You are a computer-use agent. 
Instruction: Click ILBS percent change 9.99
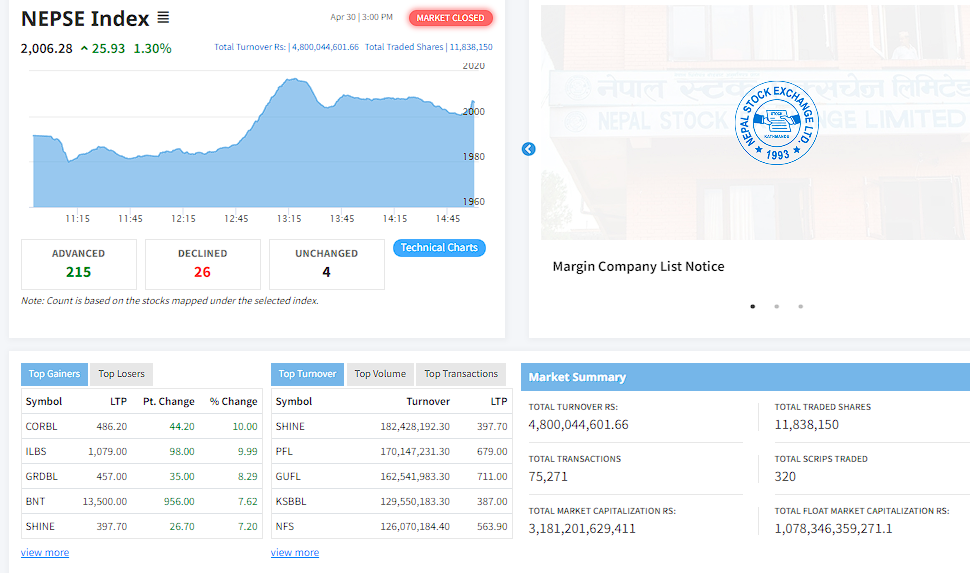point(247,452)
